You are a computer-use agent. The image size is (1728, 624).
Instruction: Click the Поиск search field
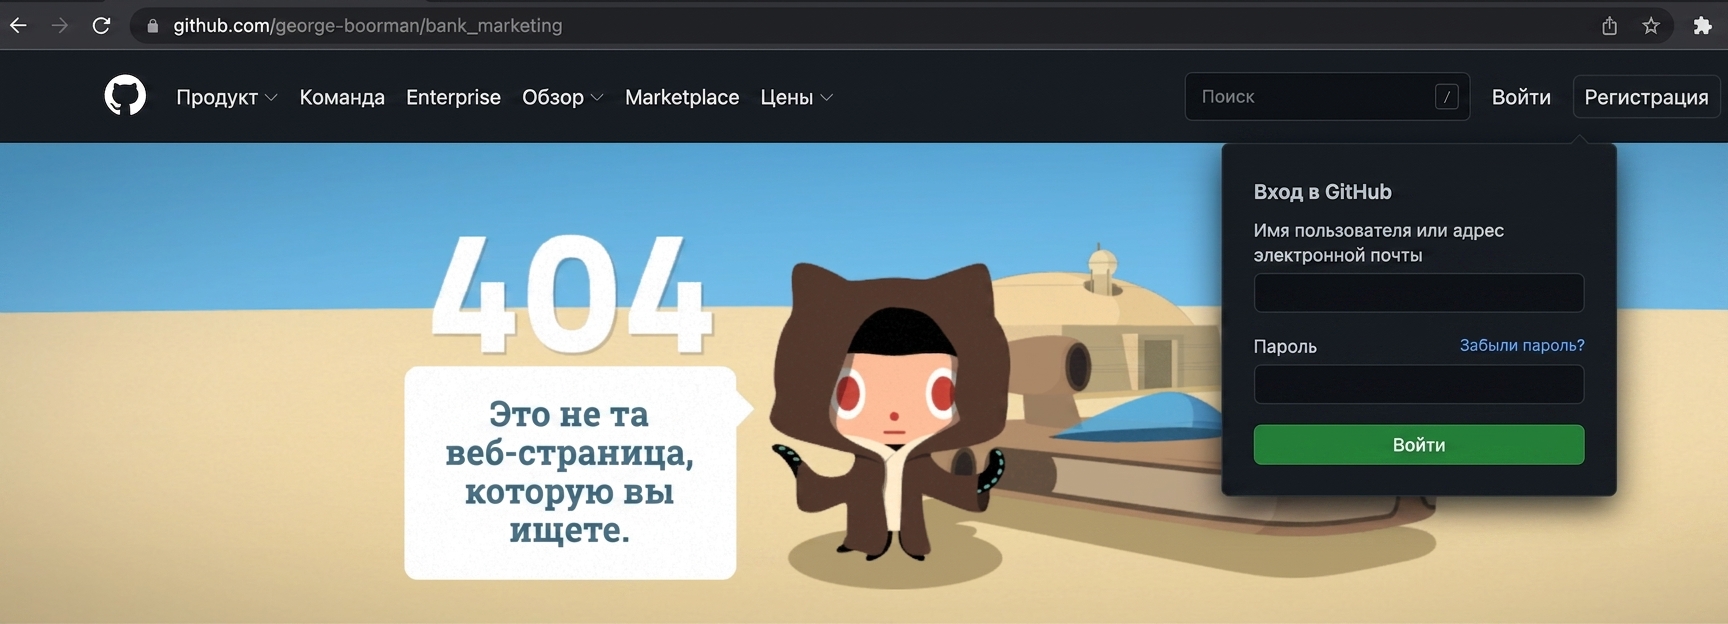click(1327, 97)
